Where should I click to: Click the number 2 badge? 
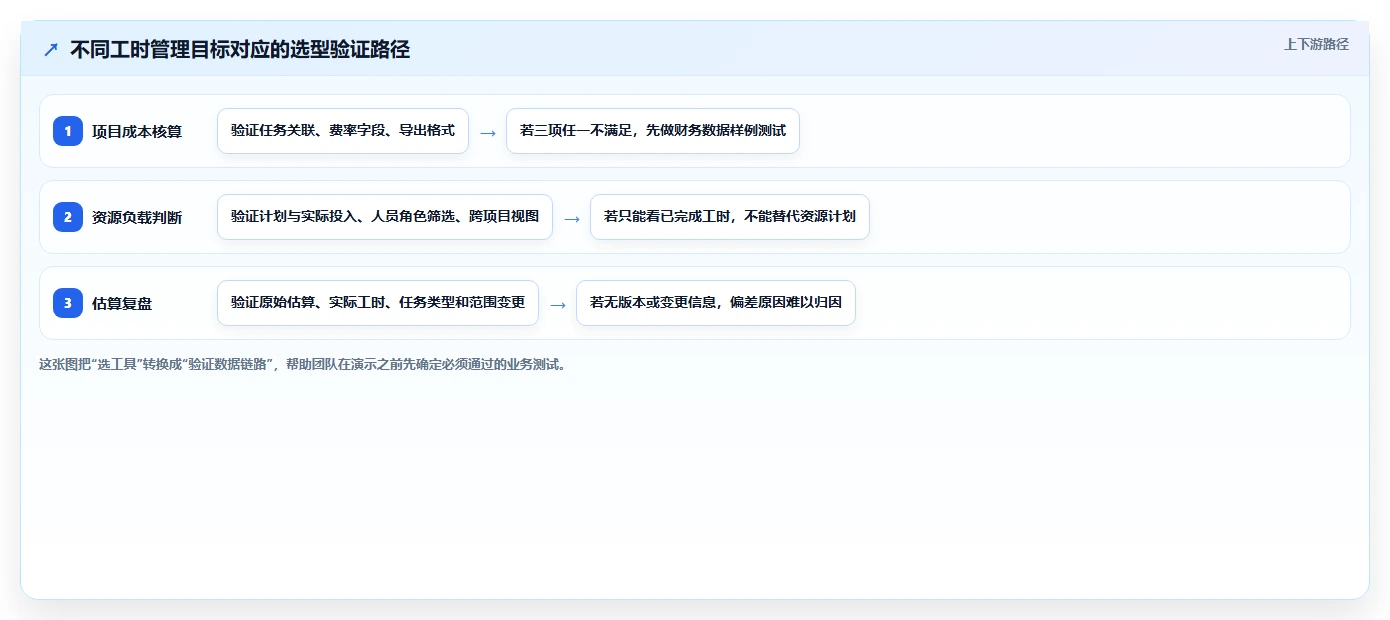coord(68,217)
